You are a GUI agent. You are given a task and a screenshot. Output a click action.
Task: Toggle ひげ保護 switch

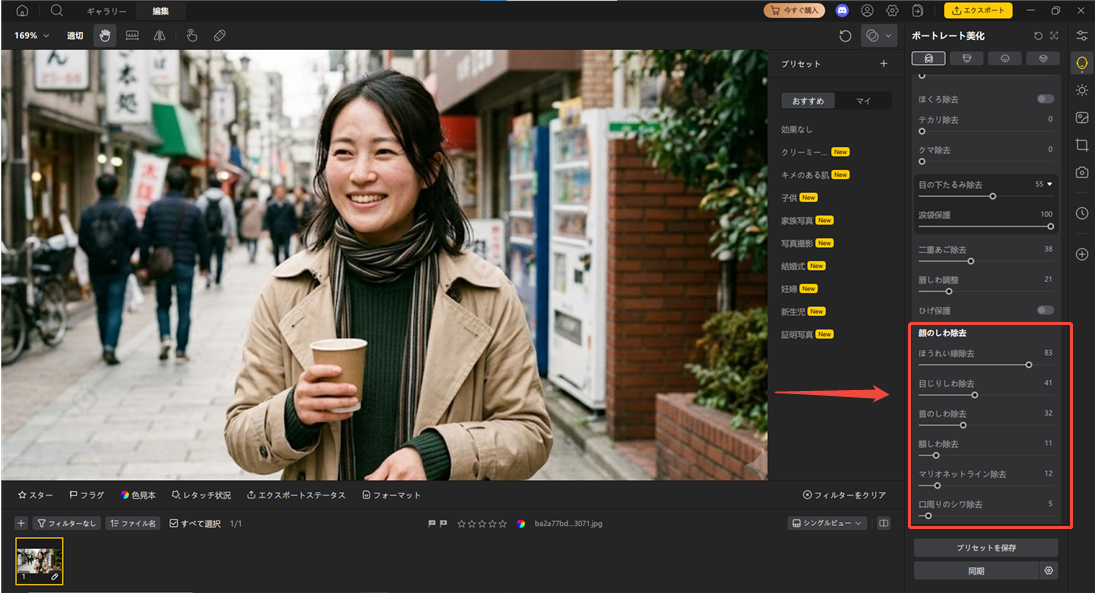click(1045, 310)
